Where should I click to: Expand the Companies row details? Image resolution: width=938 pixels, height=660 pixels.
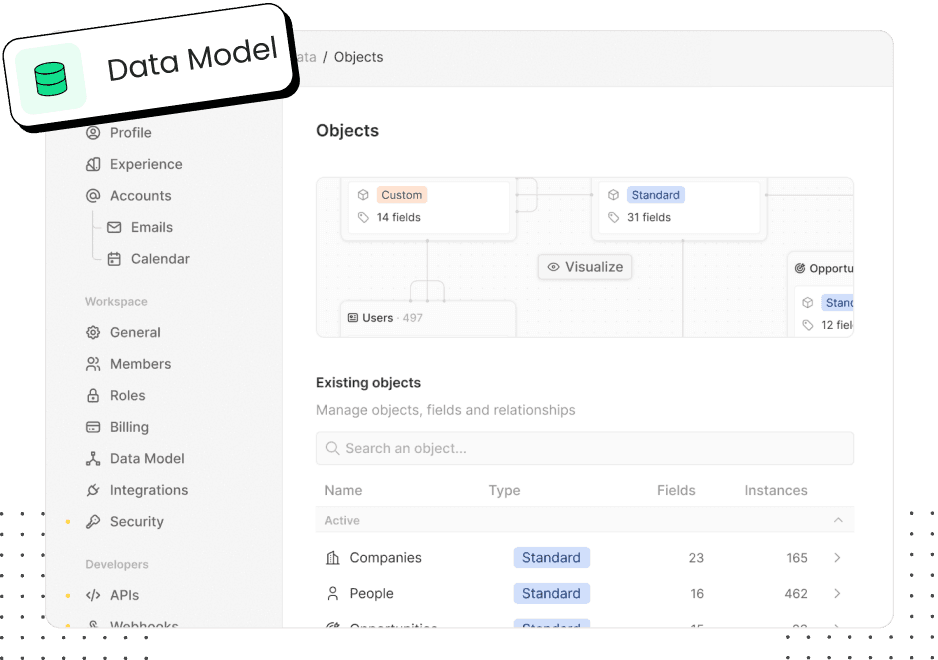(837, 557)
